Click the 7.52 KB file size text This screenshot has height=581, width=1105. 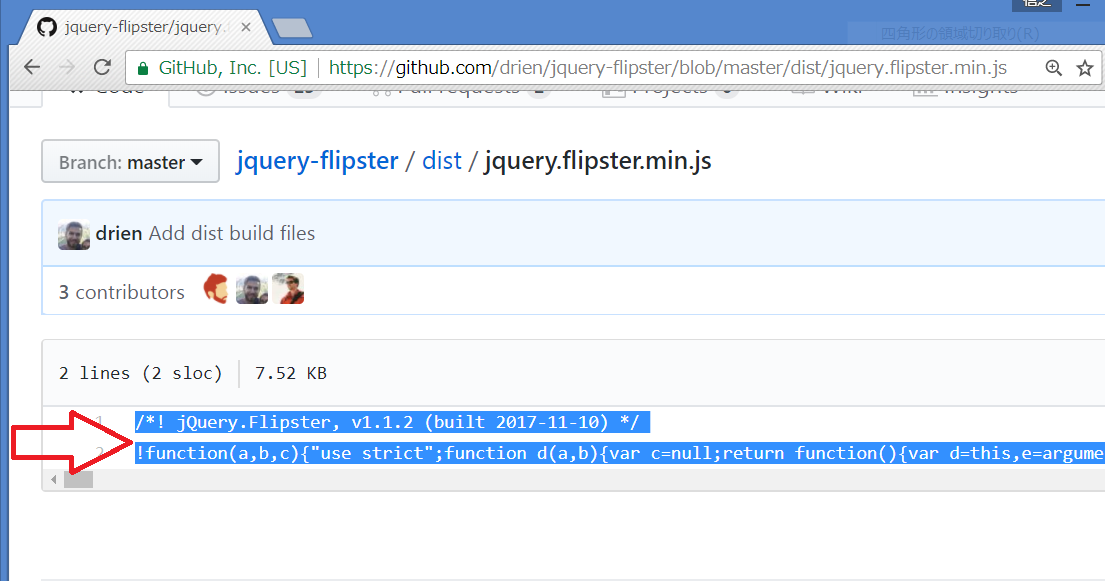tap(290, 373)
